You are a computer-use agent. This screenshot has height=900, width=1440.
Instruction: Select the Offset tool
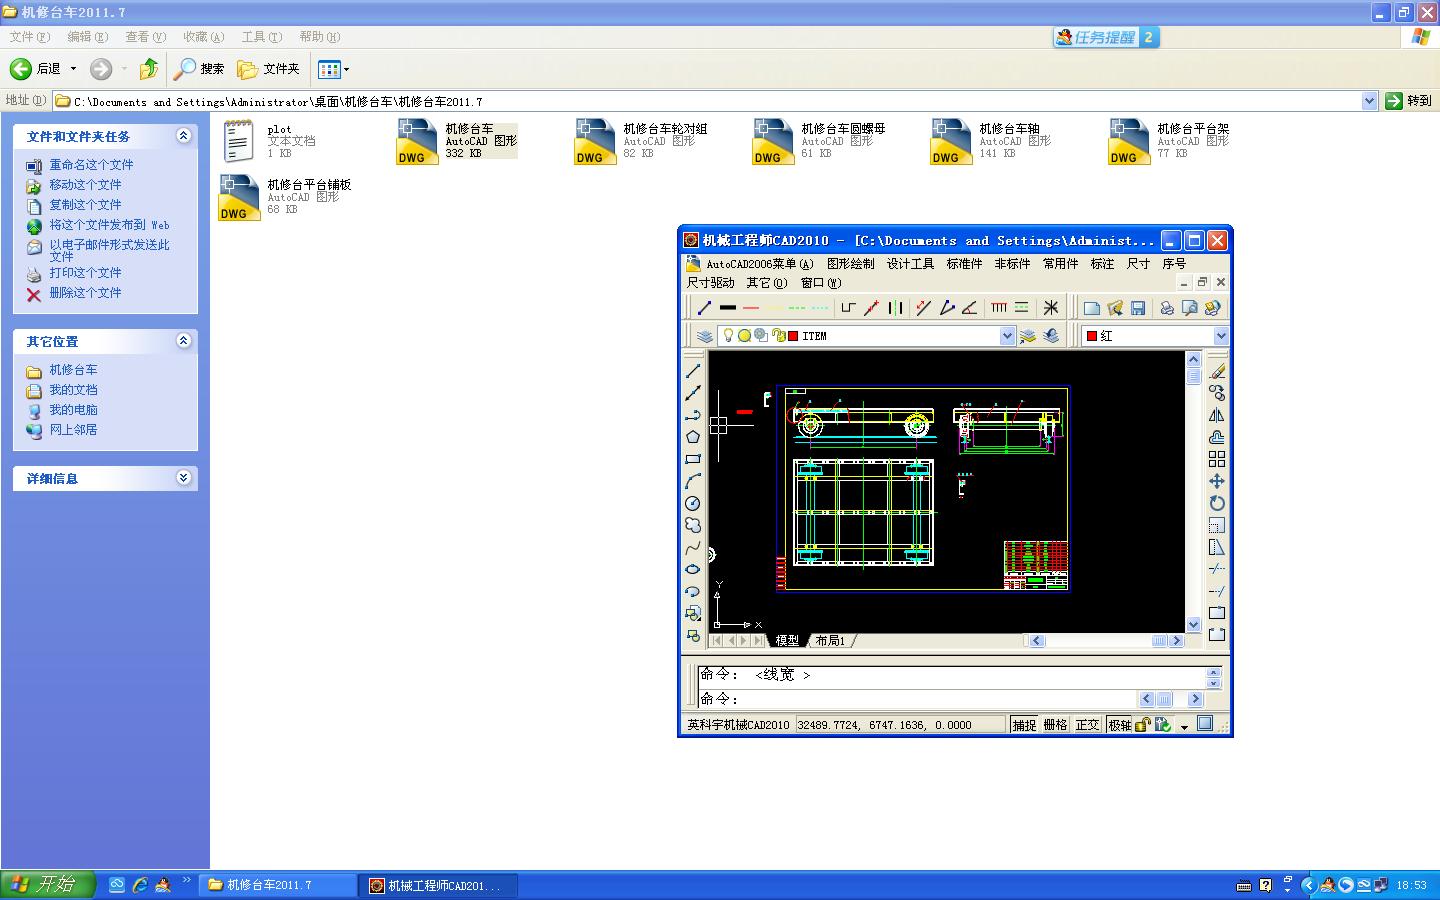coord(1217,437)
